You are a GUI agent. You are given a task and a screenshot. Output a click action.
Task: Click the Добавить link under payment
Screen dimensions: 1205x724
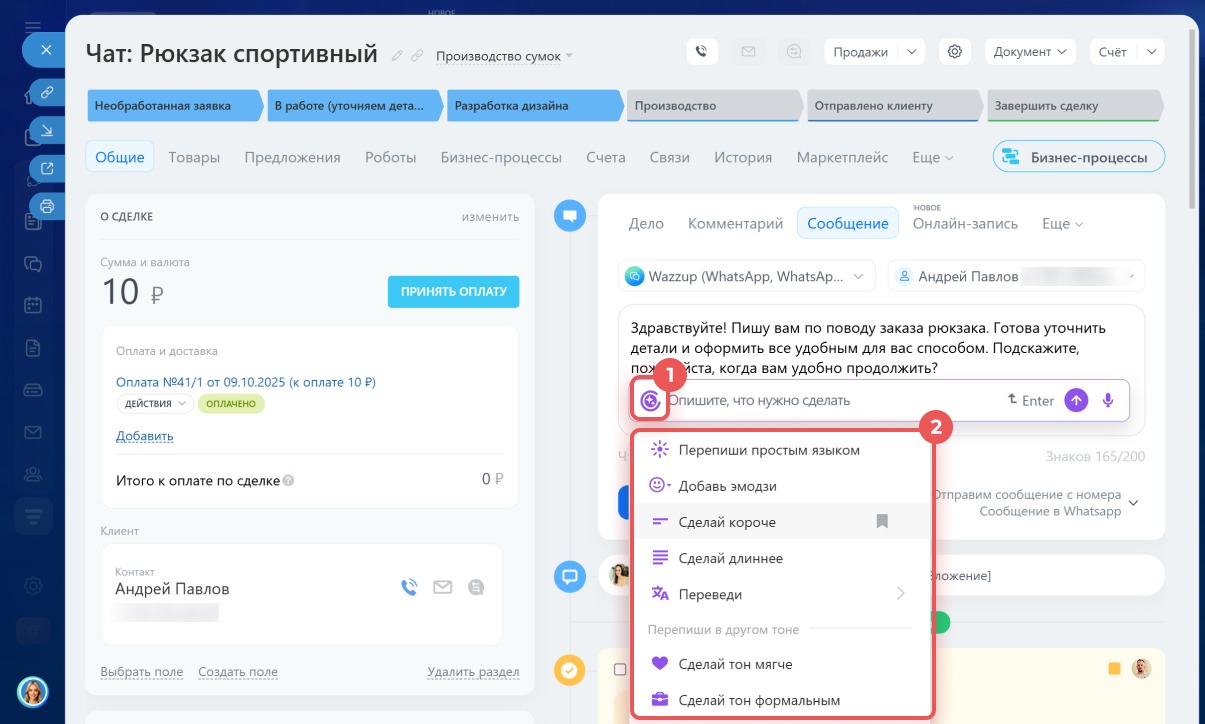coord(145,436)
